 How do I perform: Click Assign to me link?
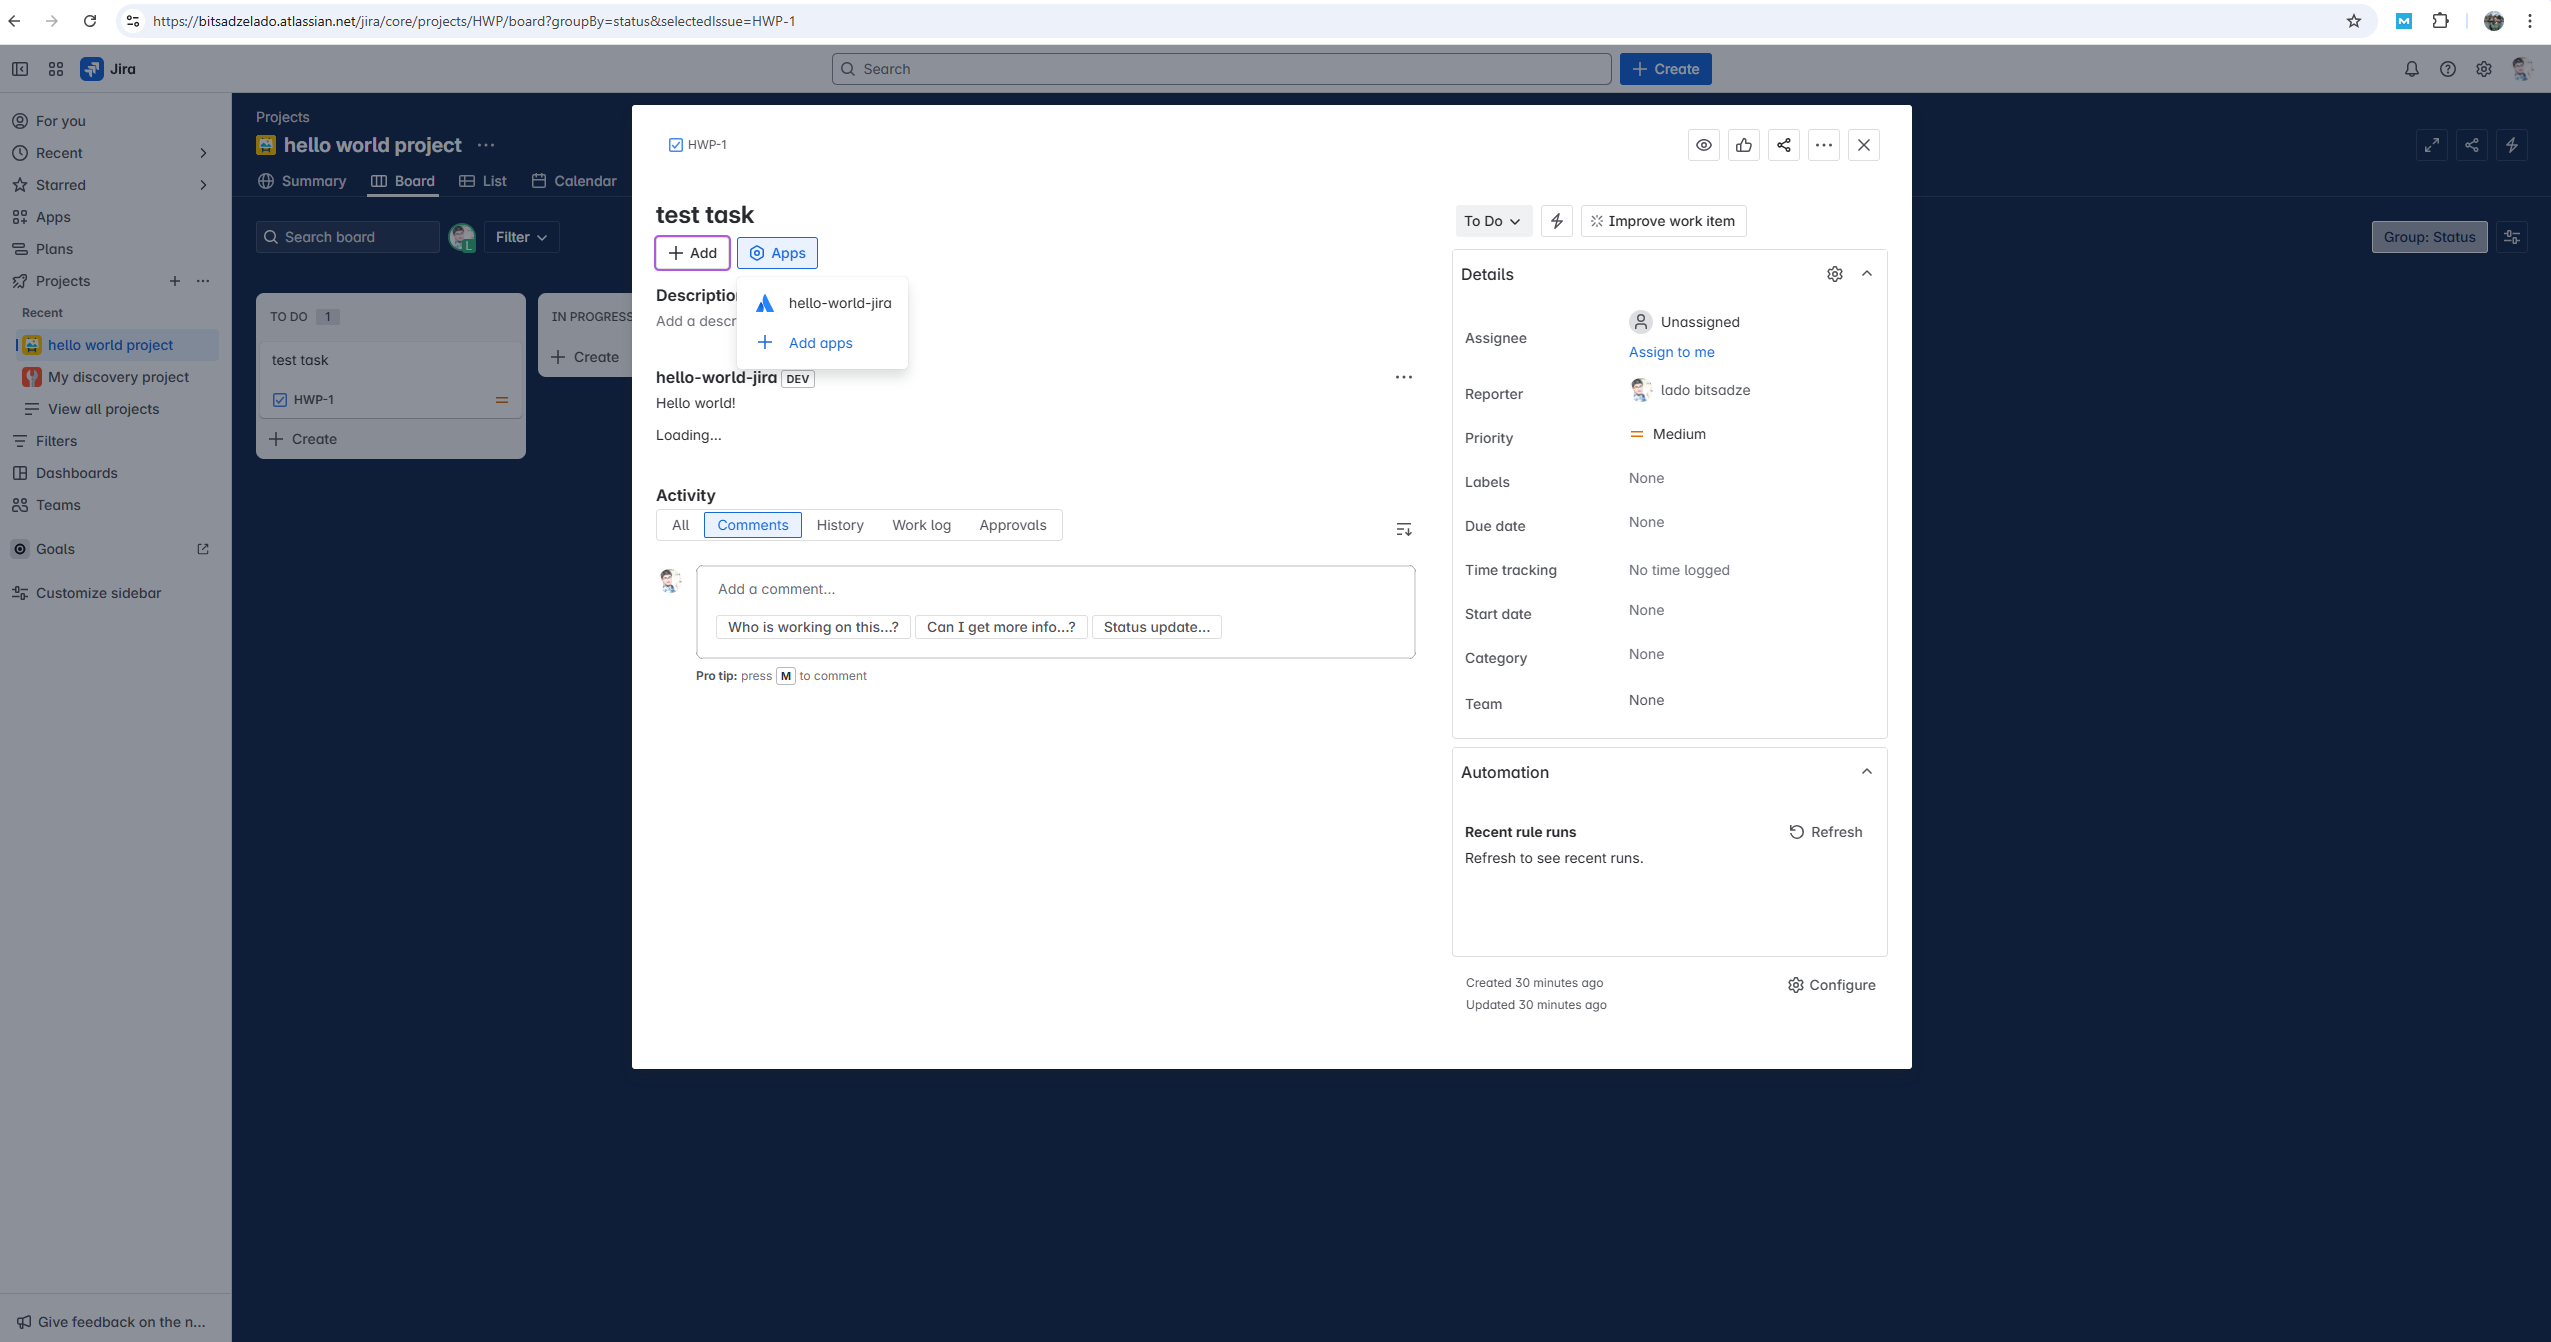tap(1672, 352)
